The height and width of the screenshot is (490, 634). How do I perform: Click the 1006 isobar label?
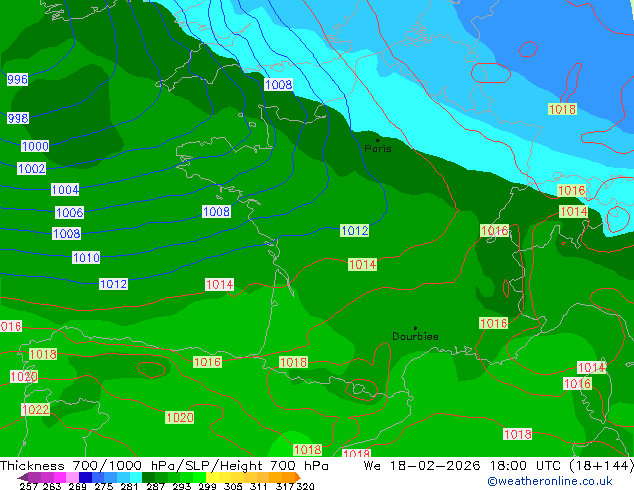[x=70, y=212]
